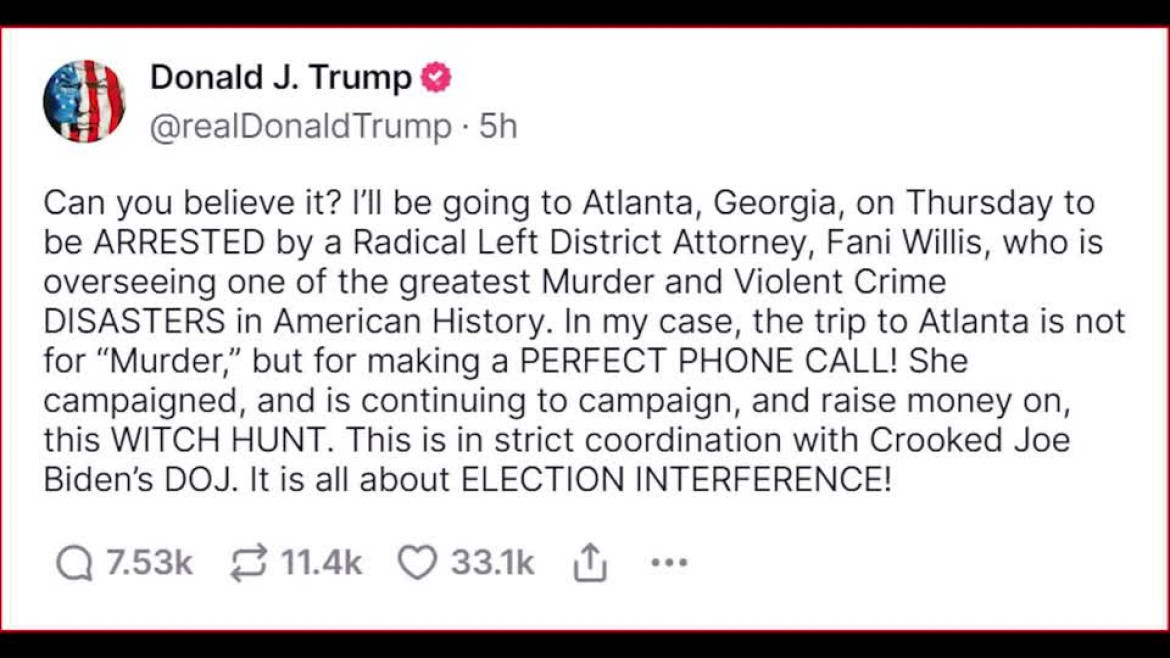Image resolution: width=1170 pixels, height=658 pixels.
Task: Click the repost arrows icon
Action: point(248,563)
